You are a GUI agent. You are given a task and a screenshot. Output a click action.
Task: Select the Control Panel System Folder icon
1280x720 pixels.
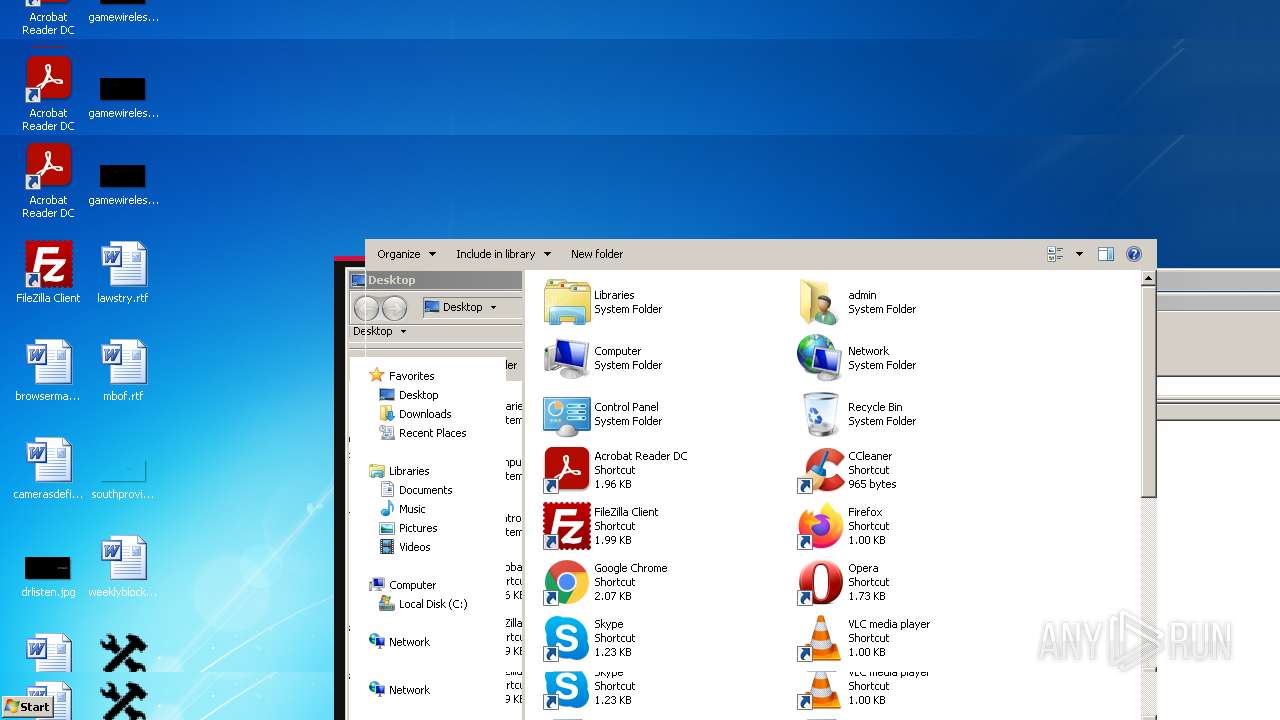(x=567, y=414)
